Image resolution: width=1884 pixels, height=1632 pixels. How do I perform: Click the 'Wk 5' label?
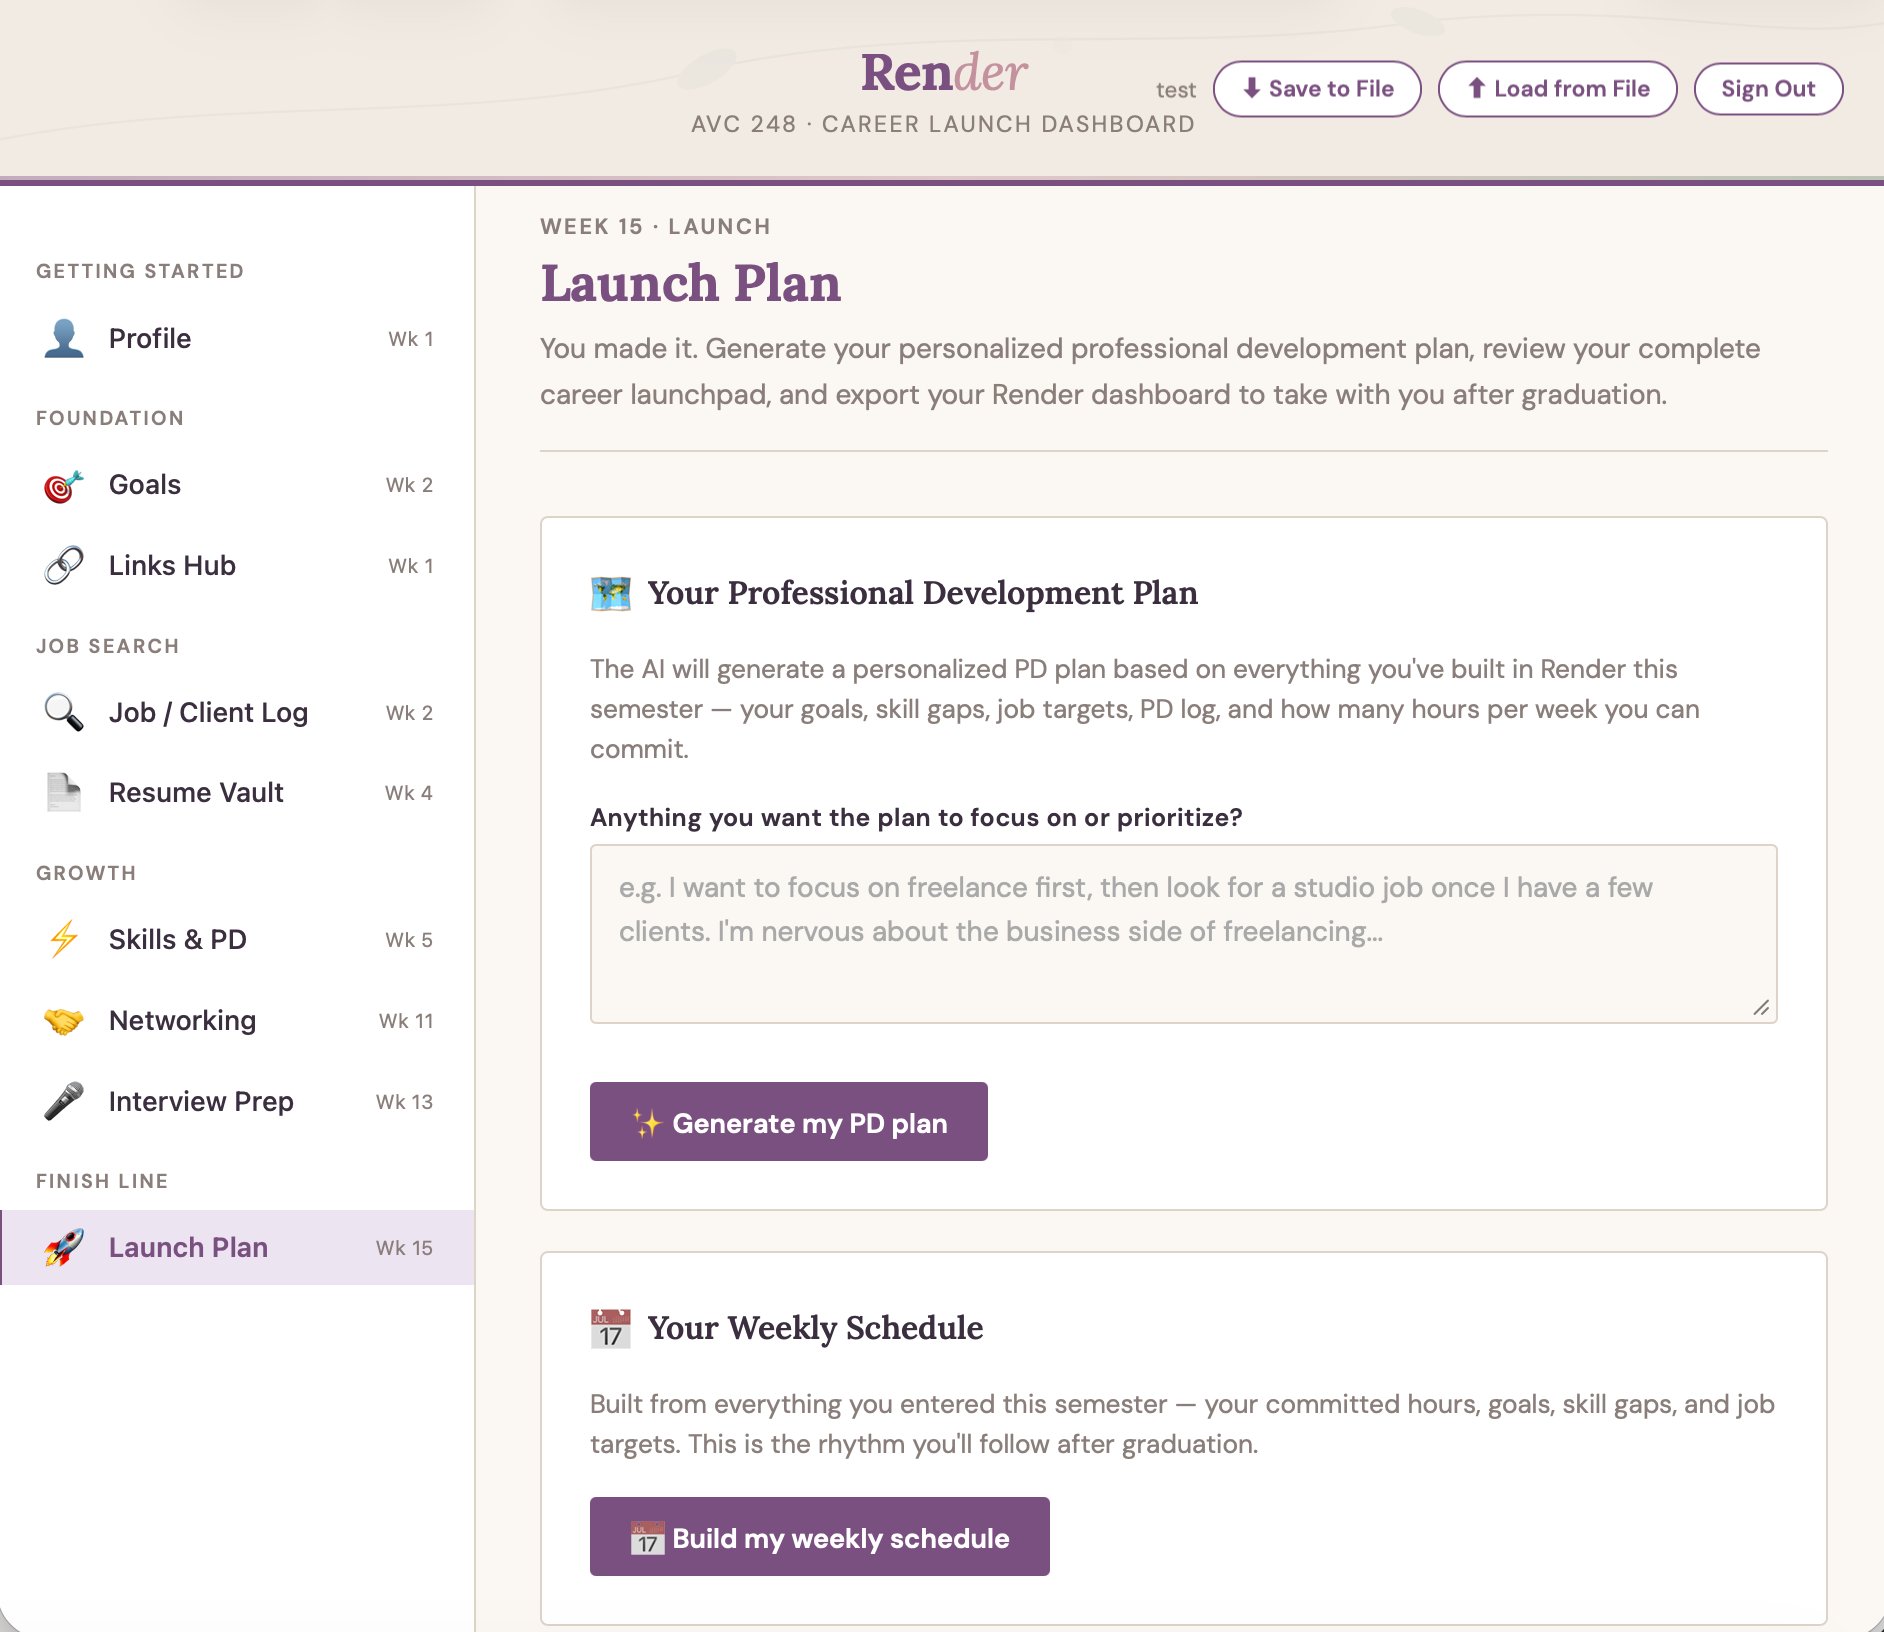(409, 940)
